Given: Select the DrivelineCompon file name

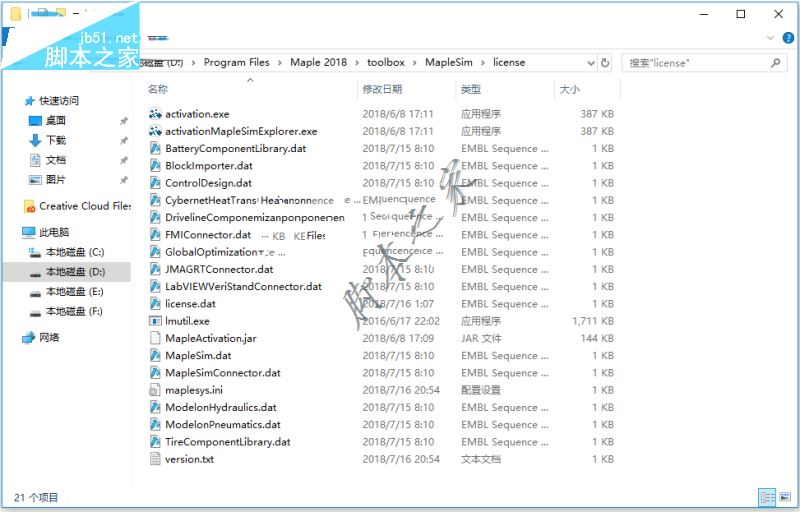Looking at the screenshot, I should pos(255,218).
